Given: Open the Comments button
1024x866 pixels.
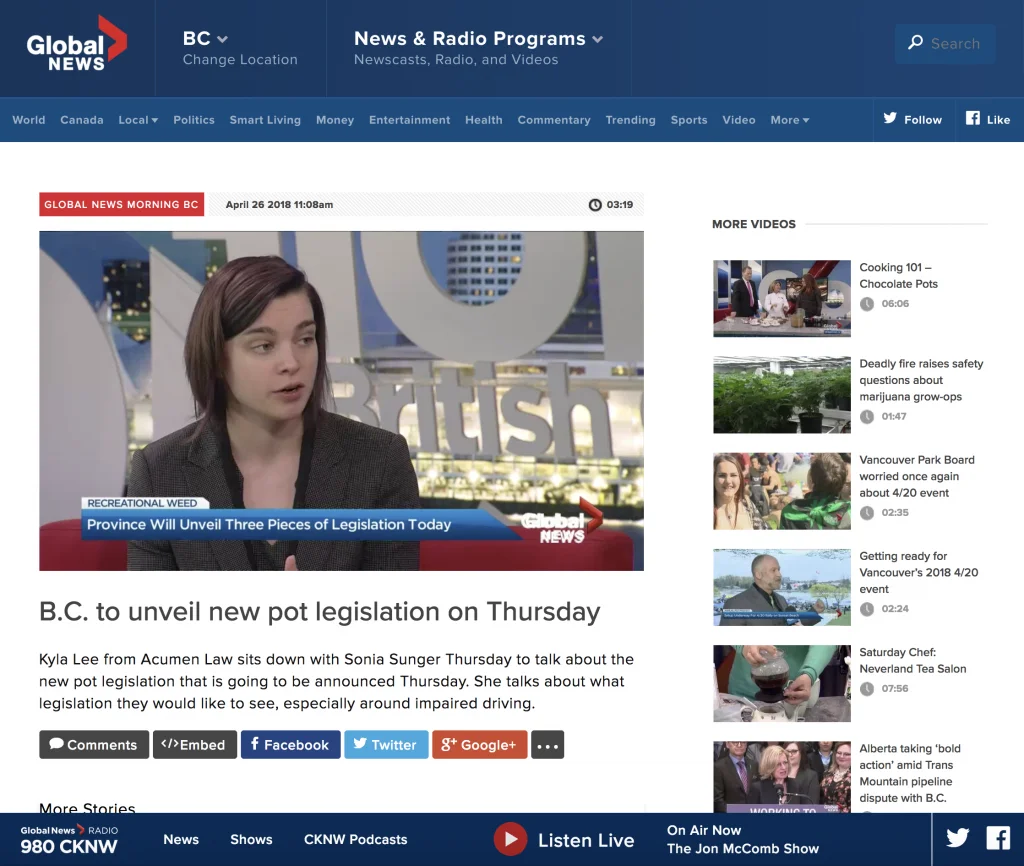Looking at the screenshot, I should (x=94, y=745).
